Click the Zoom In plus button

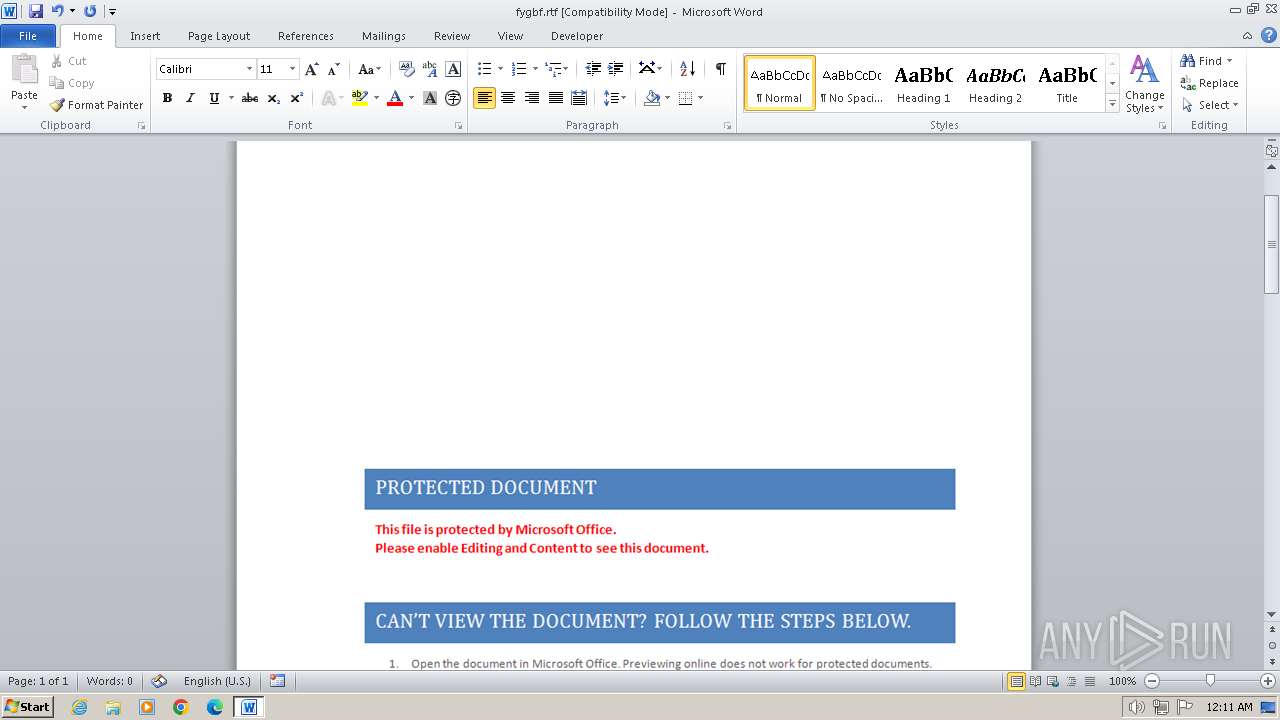1268,681
